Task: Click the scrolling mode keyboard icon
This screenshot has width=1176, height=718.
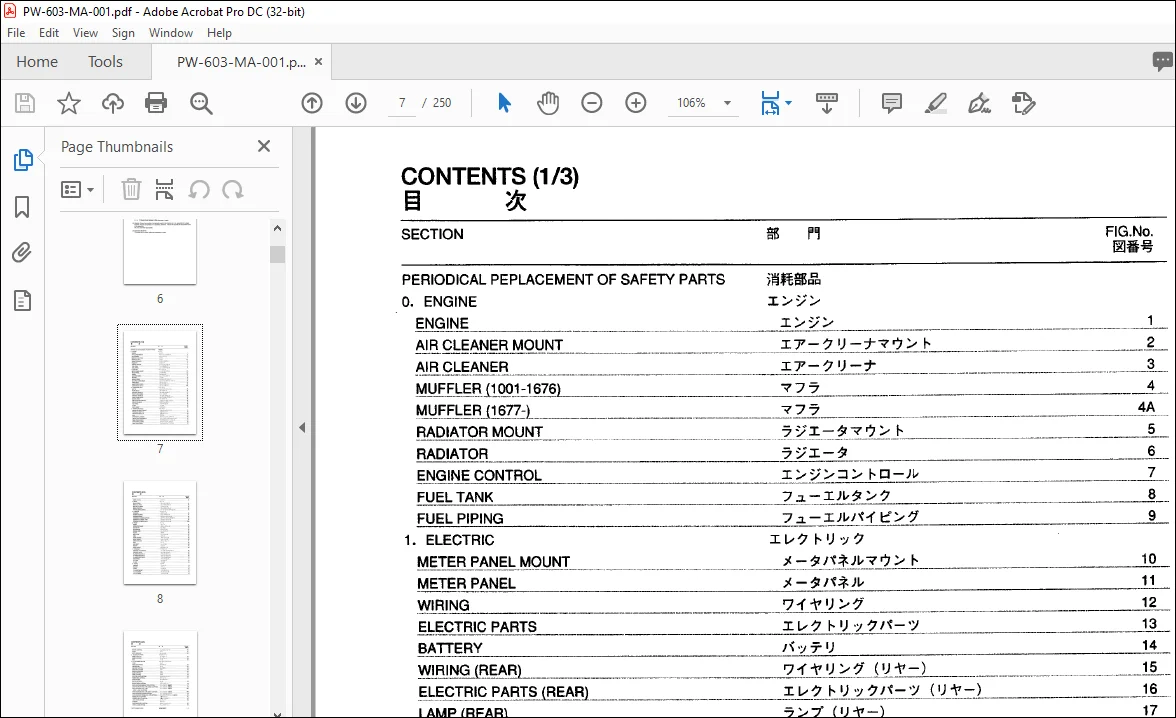Action: point(826,103)
